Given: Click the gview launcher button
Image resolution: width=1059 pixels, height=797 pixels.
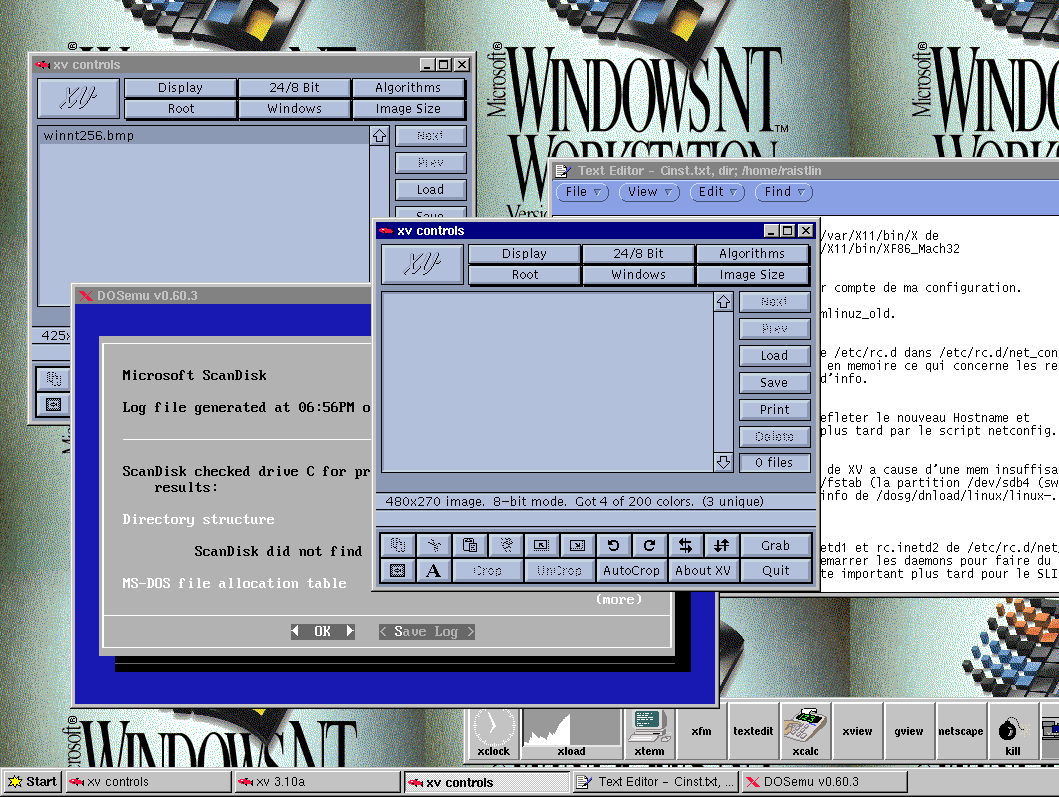Looking at the screenshot, I should [908, 731].
